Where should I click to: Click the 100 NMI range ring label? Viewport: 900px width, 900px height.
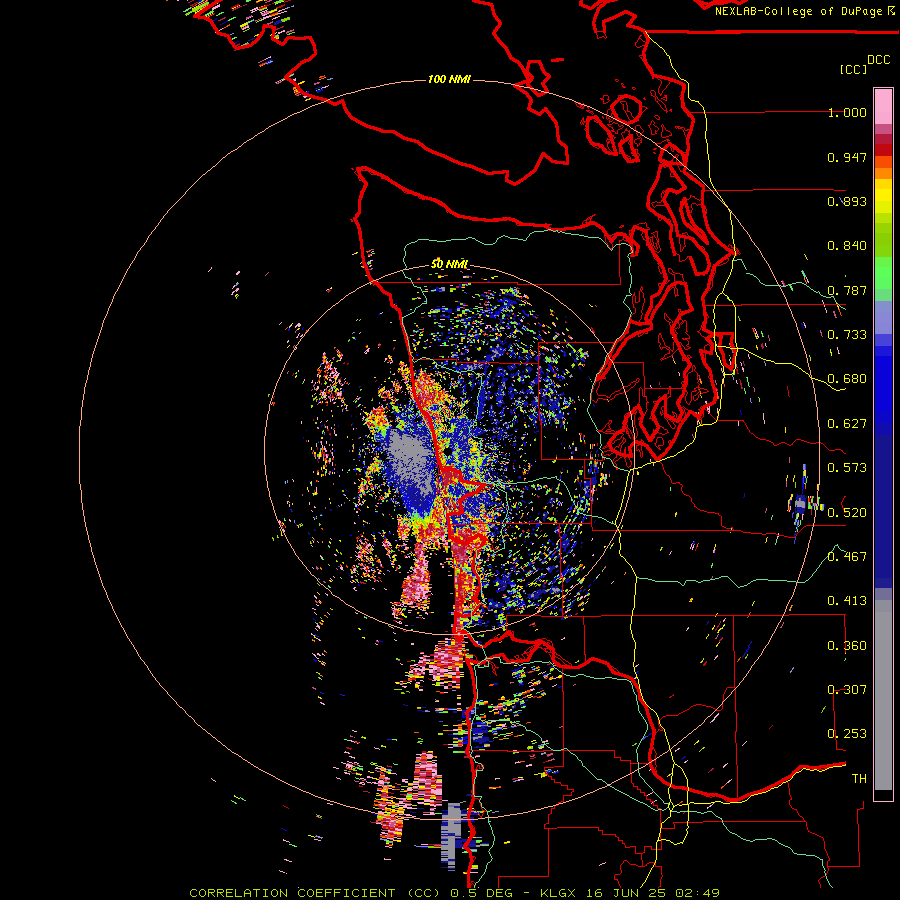[449, 79]
